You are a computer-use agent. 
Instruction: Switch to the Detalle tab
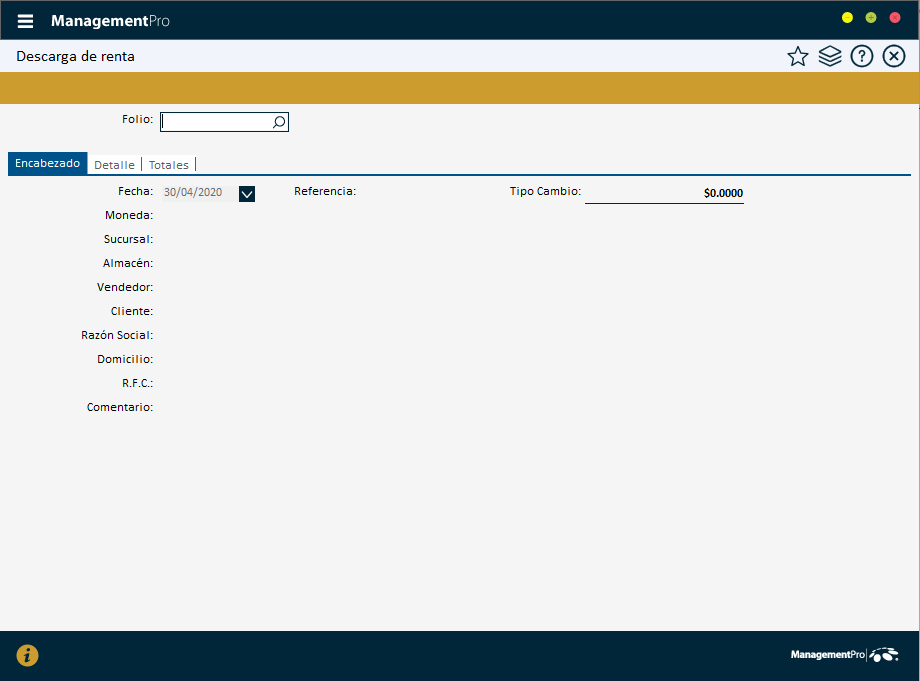[114, 165]
